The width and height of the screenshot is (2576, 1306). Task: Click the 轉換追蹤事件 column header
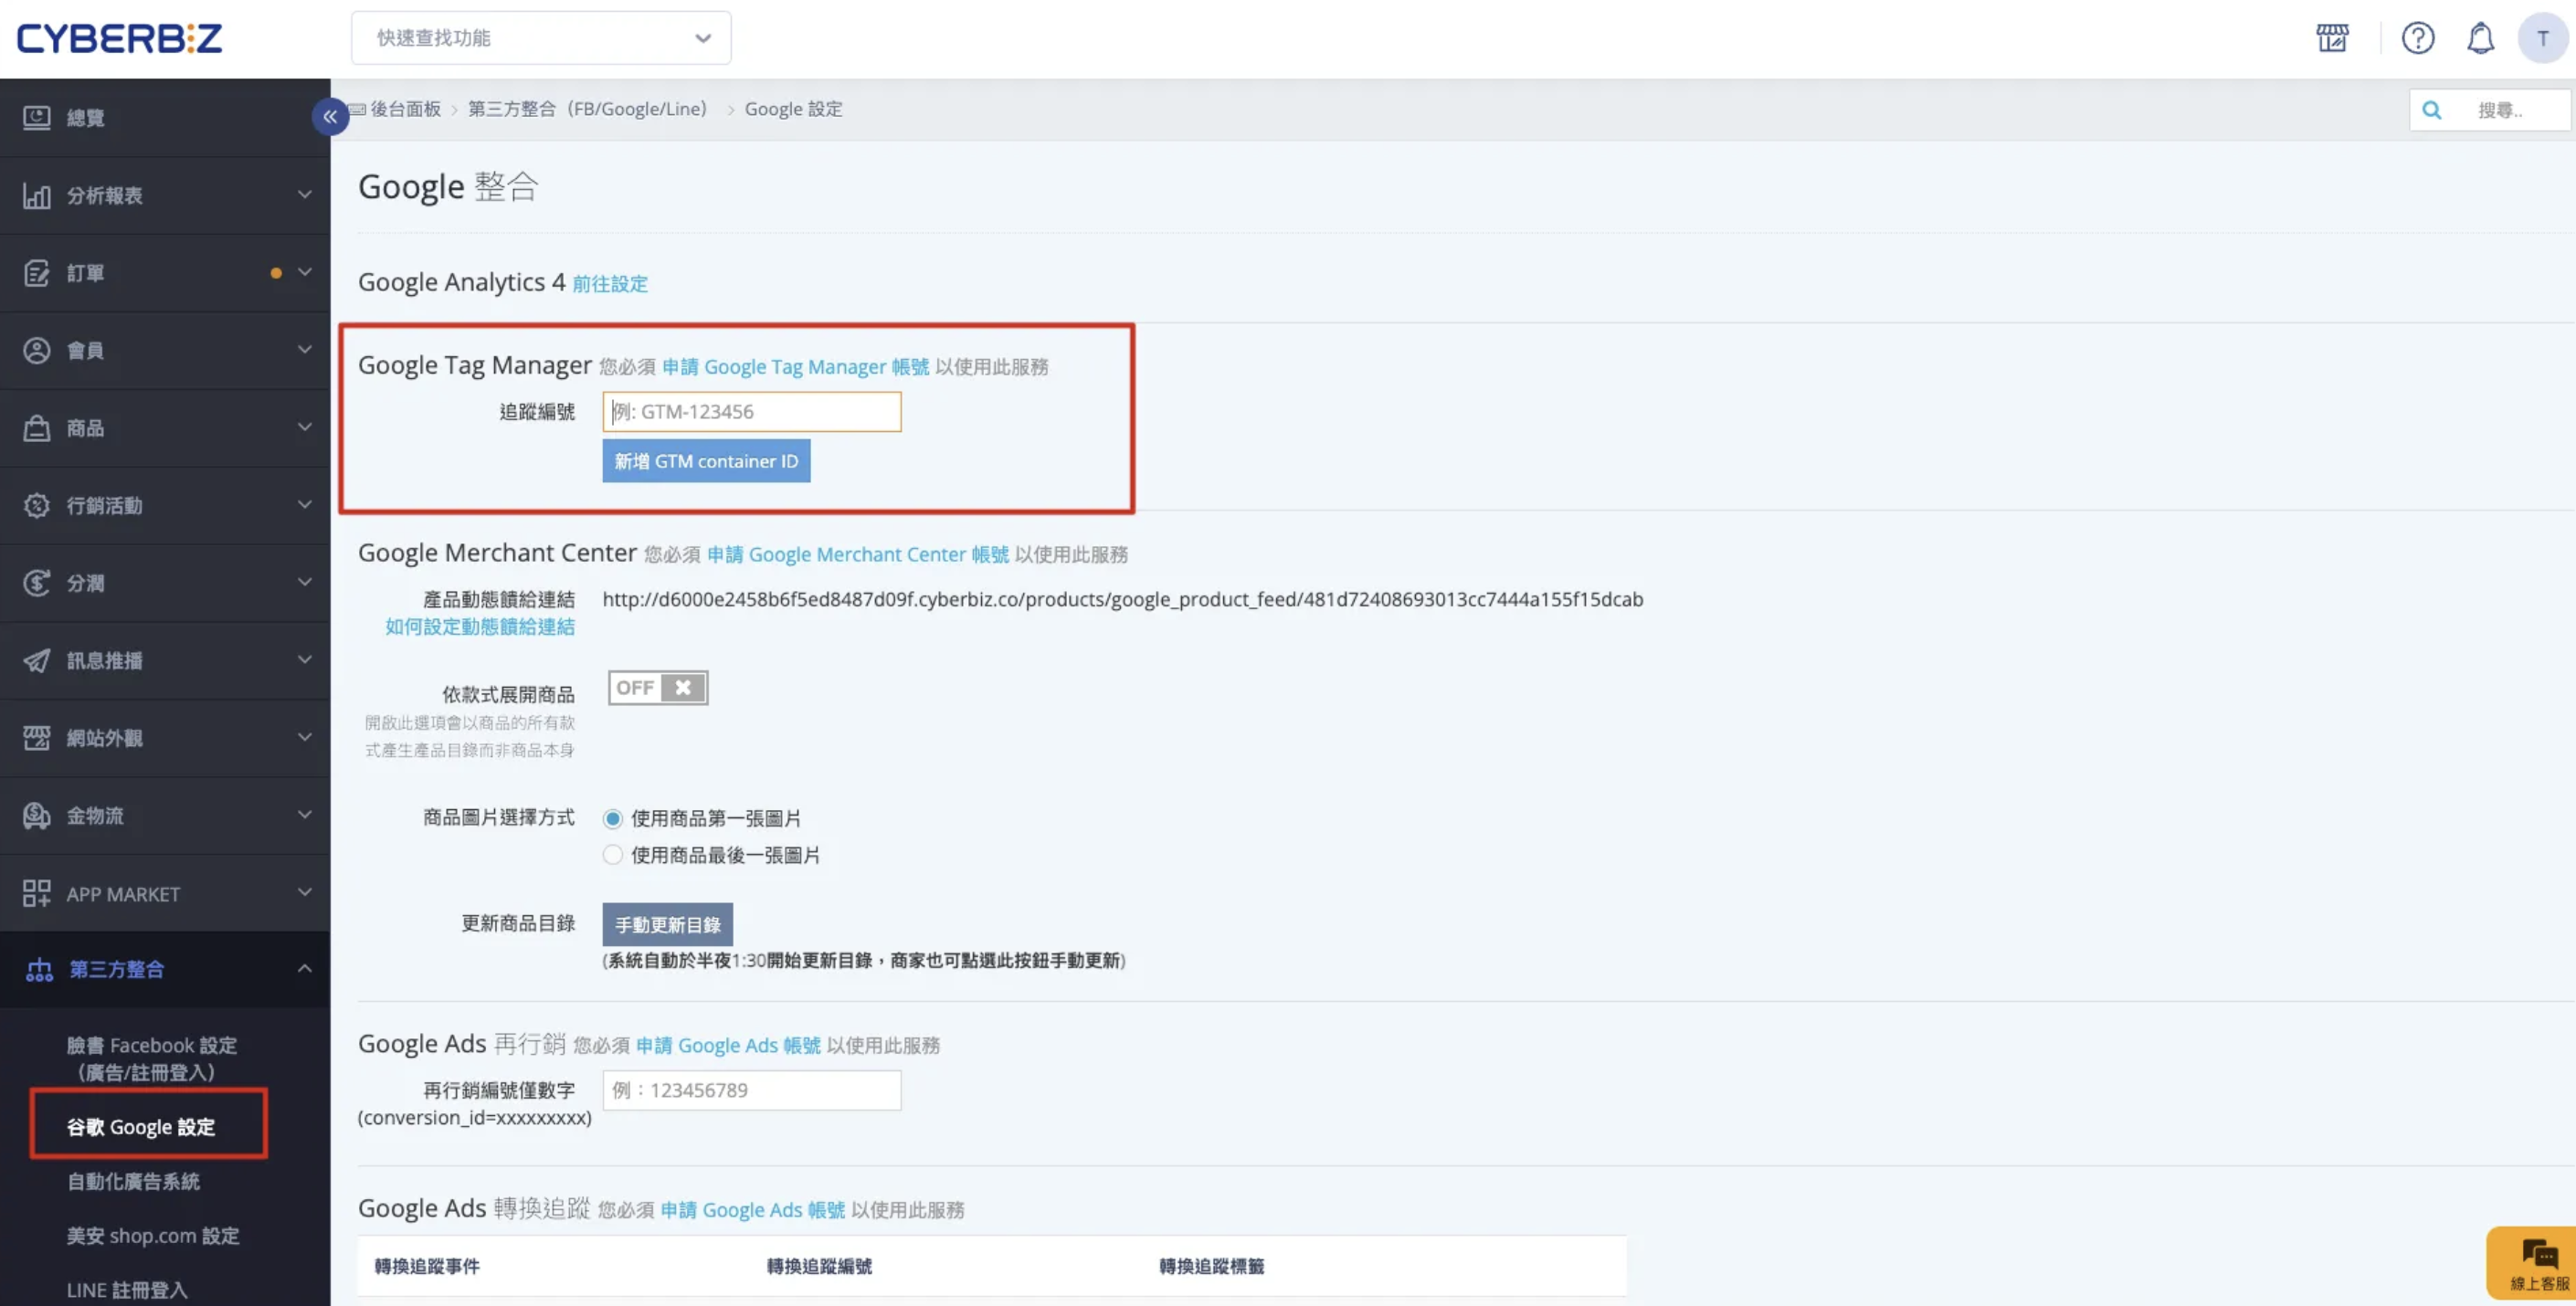click(427, 1267)
